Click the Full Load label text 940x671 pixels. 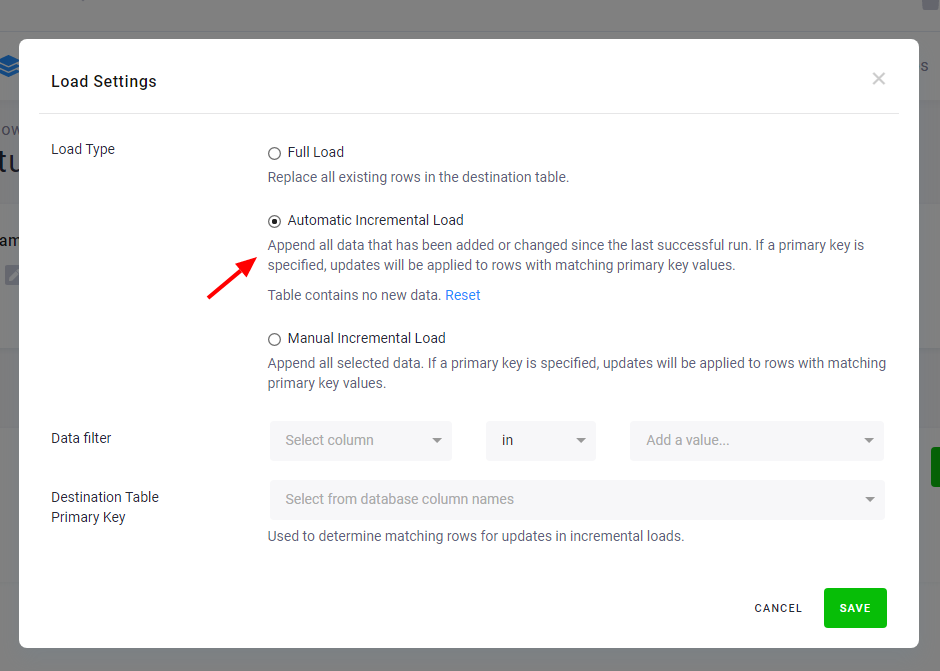click(315, 152)
